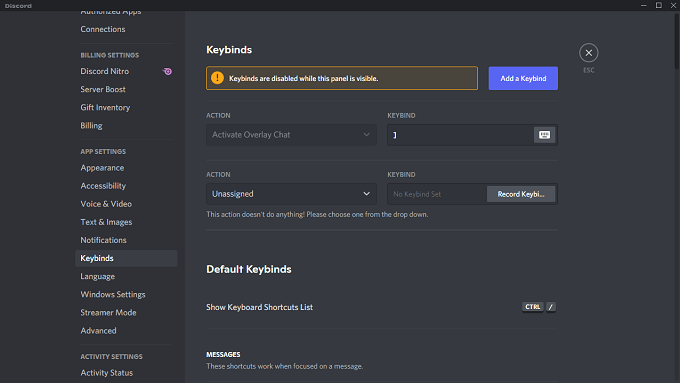This screenshot has width=680, height=383.
Task: Click the slash key badge for shortcuts list
Action: pos(551,307)
